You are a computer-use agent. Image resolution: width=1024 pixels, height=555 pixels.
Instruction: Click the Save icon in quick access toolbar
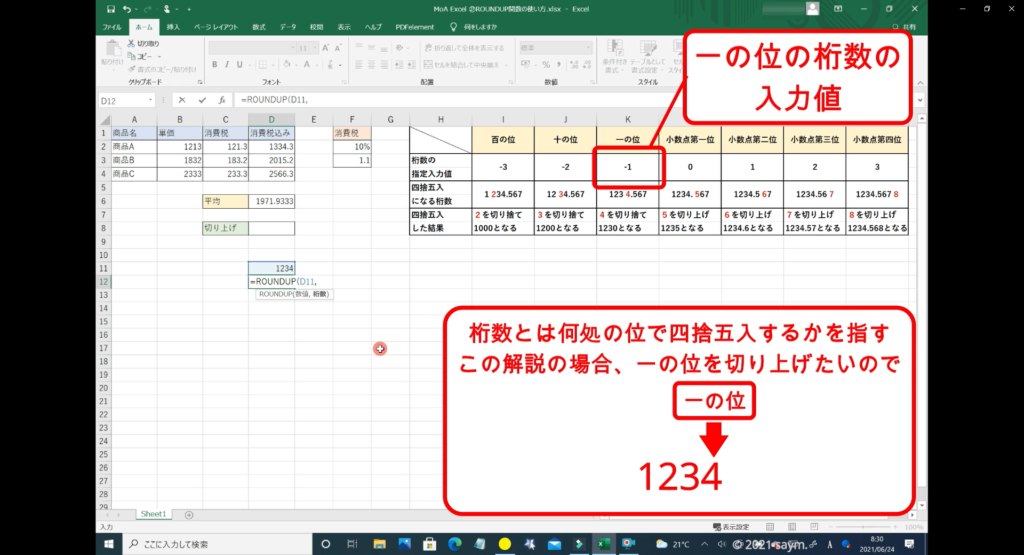(110, 9)
